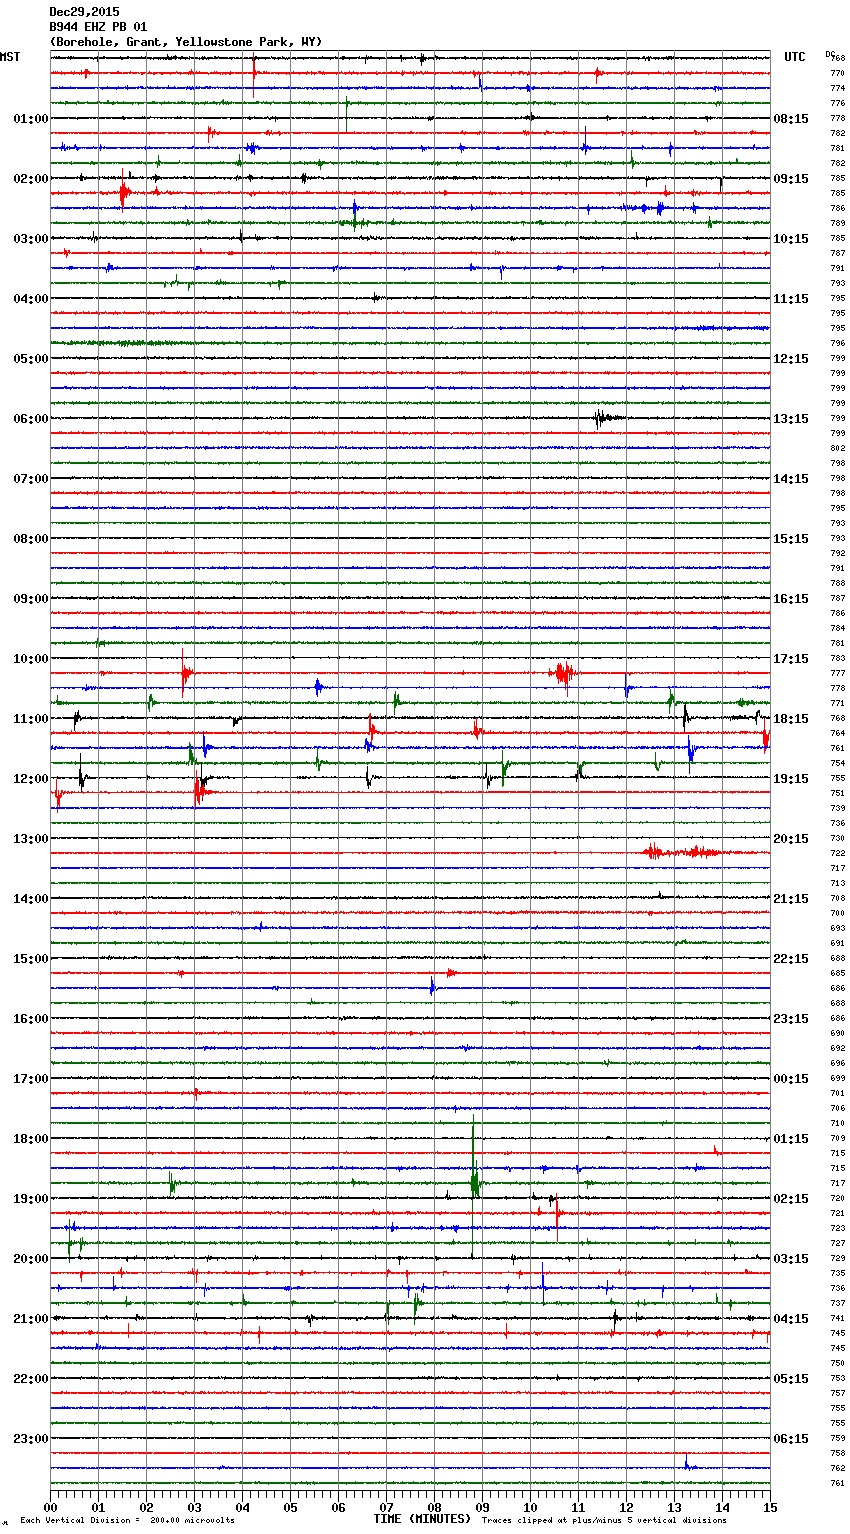This screenshot has width=850, height=1534.
Task: Click the 13:15 UTC row label
Action: tap(791, 419)
